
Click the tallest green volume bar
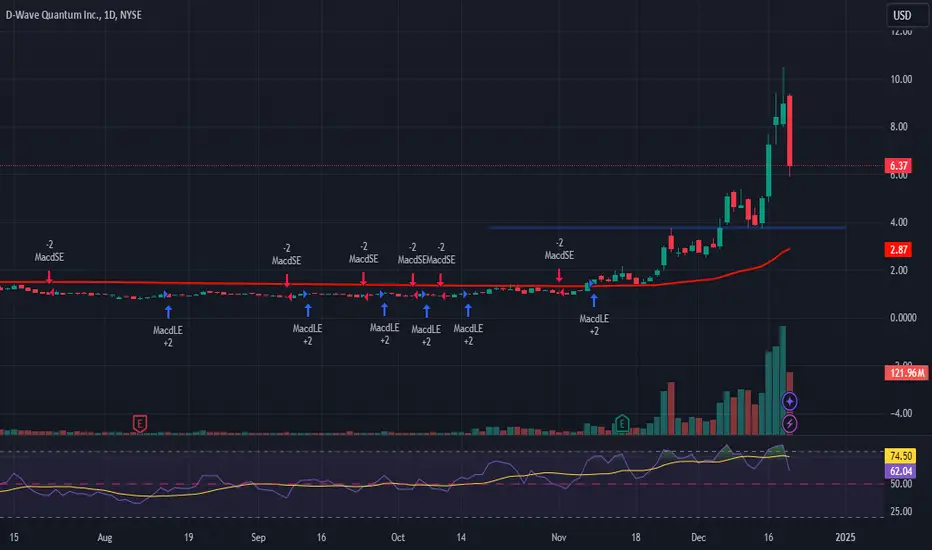click(783, 381)
